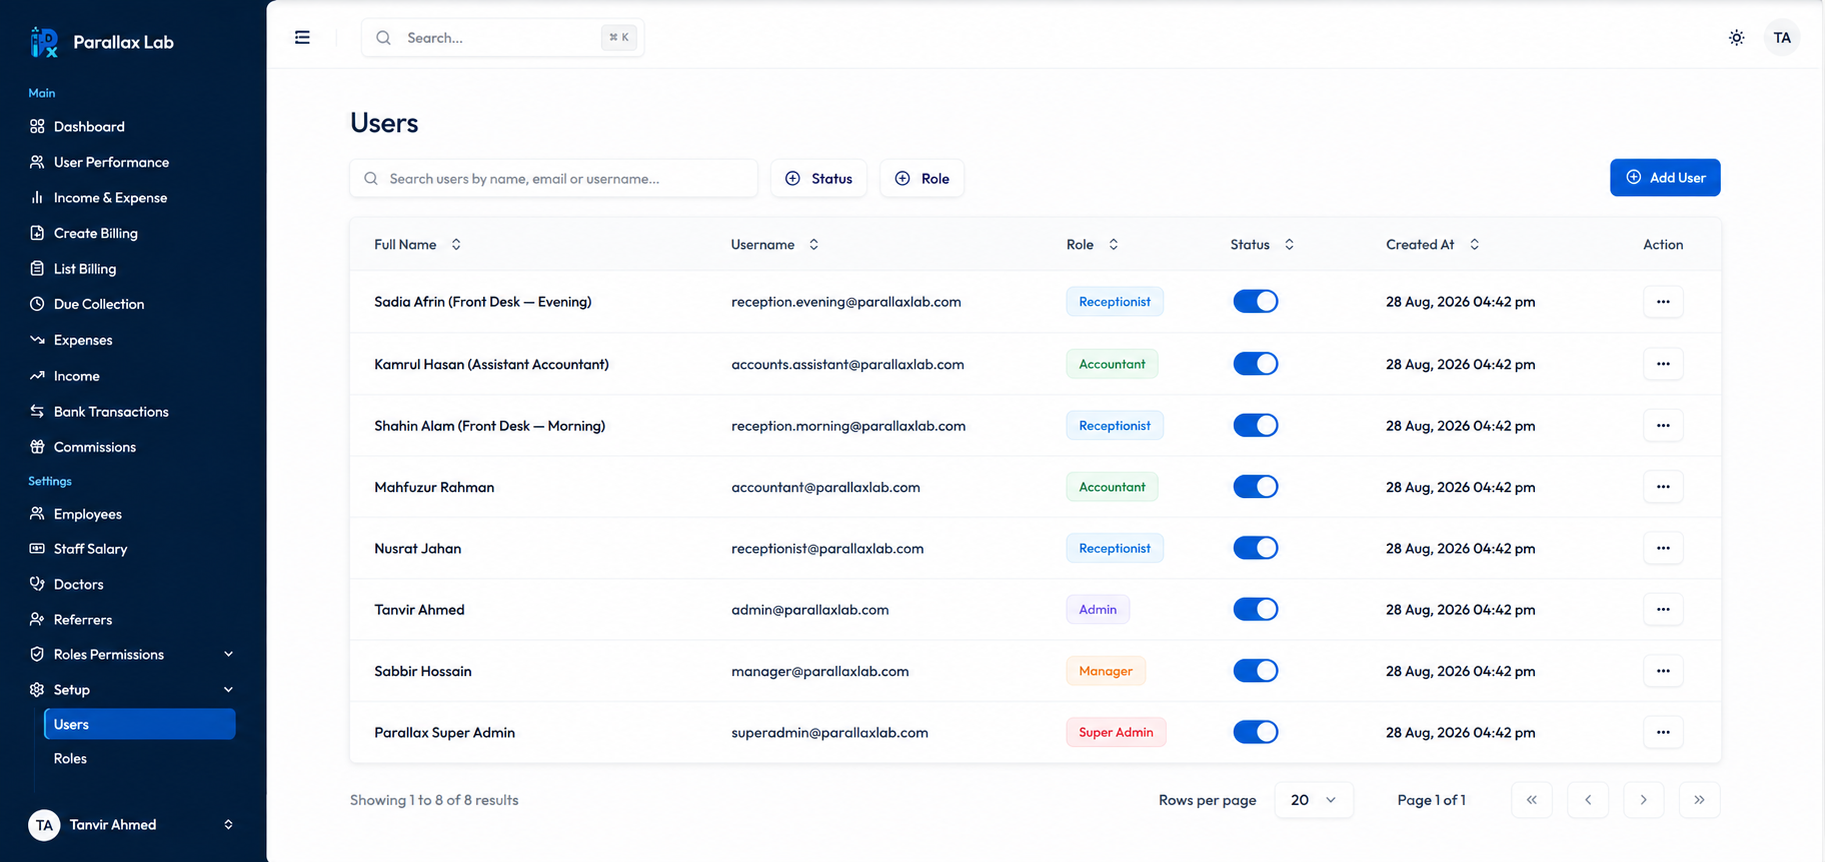Disable status toggle for Sadia Afrin
Screen dimensions: 1825x862
point(1255,301)
